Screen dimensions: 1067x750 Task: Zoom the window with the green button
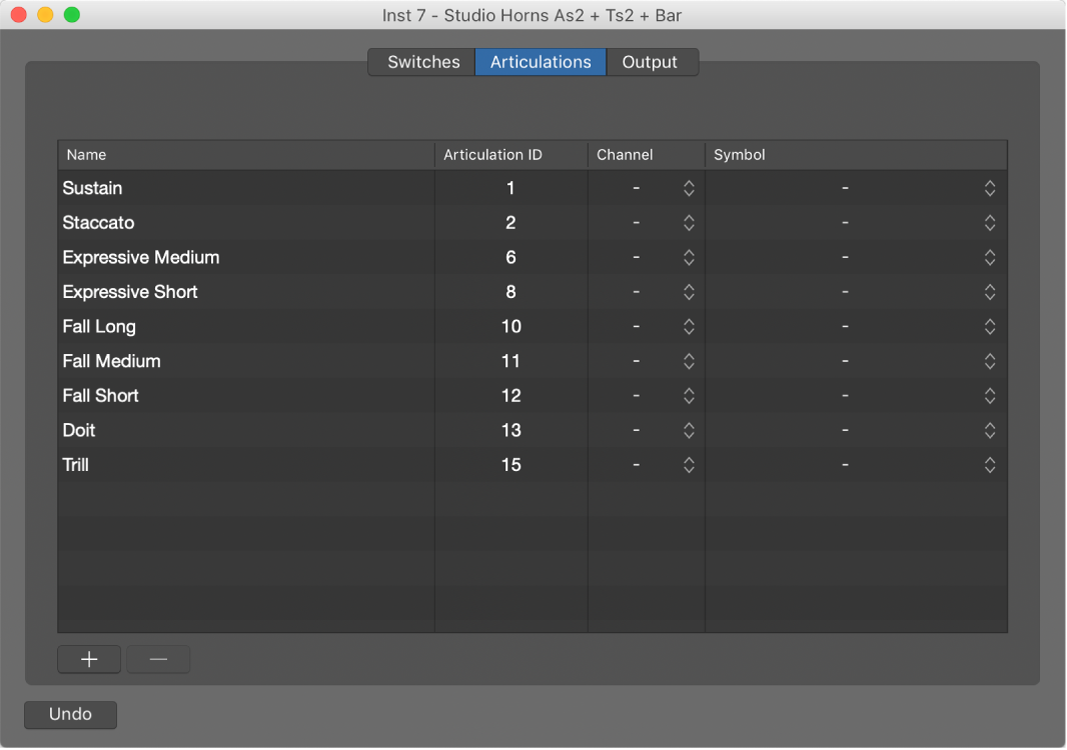pyautogui.click(x=71, y=15)
